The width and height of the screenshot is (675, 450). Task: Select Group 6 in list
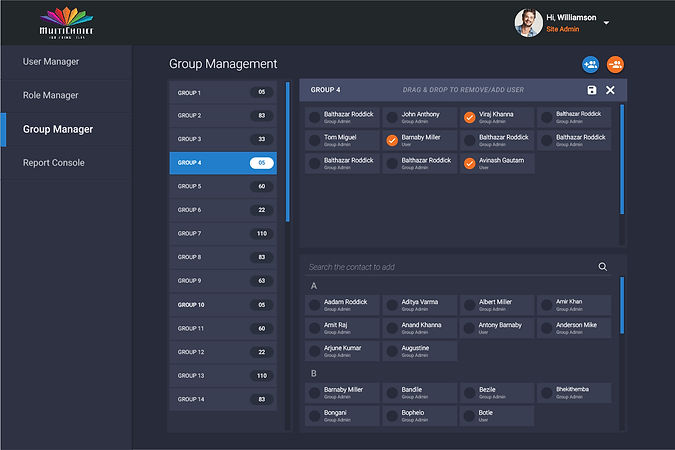pyautogui.click(x=223, y=210)
